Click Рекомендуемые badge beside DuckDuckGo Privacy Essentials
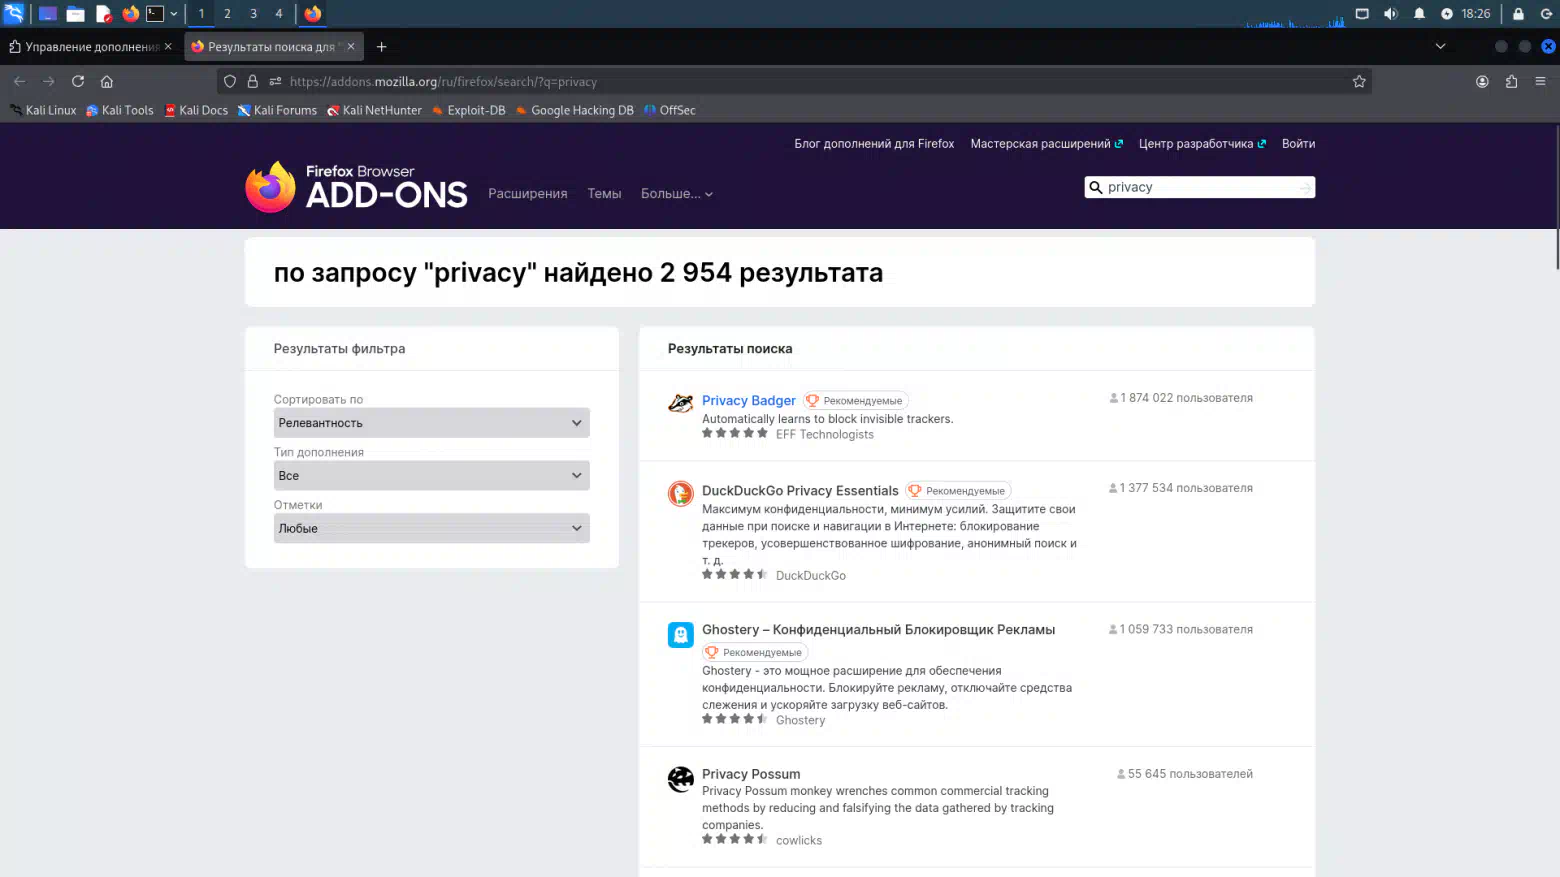 958,491
